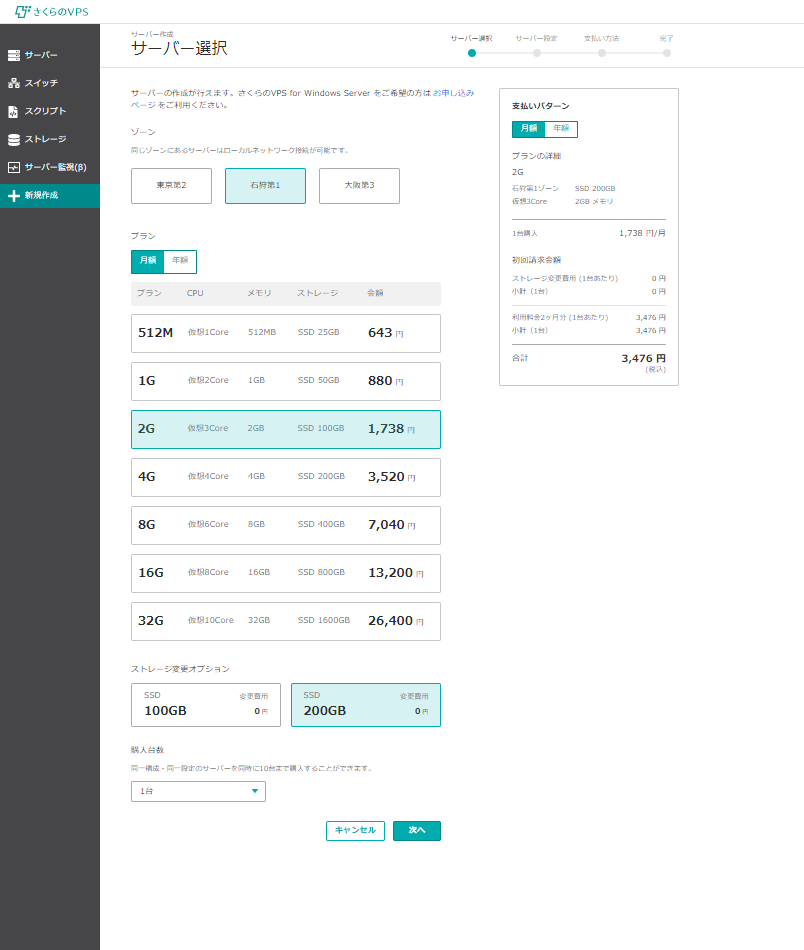Open the スクリプト script icon

tap(14, 111)
